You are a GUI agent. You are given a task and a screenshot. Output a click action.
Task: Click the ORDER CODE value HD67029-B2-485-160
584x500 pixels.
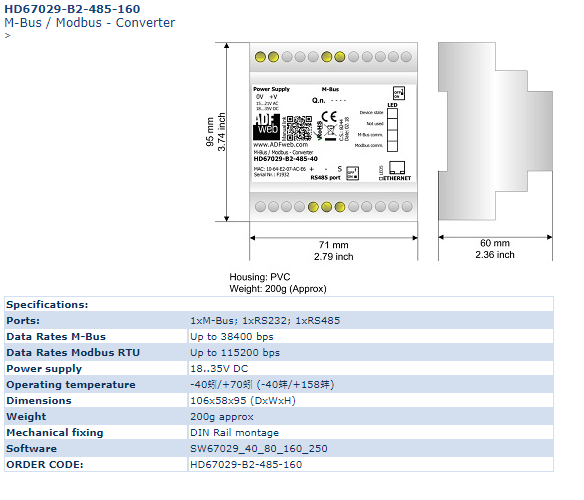[246, 465]
